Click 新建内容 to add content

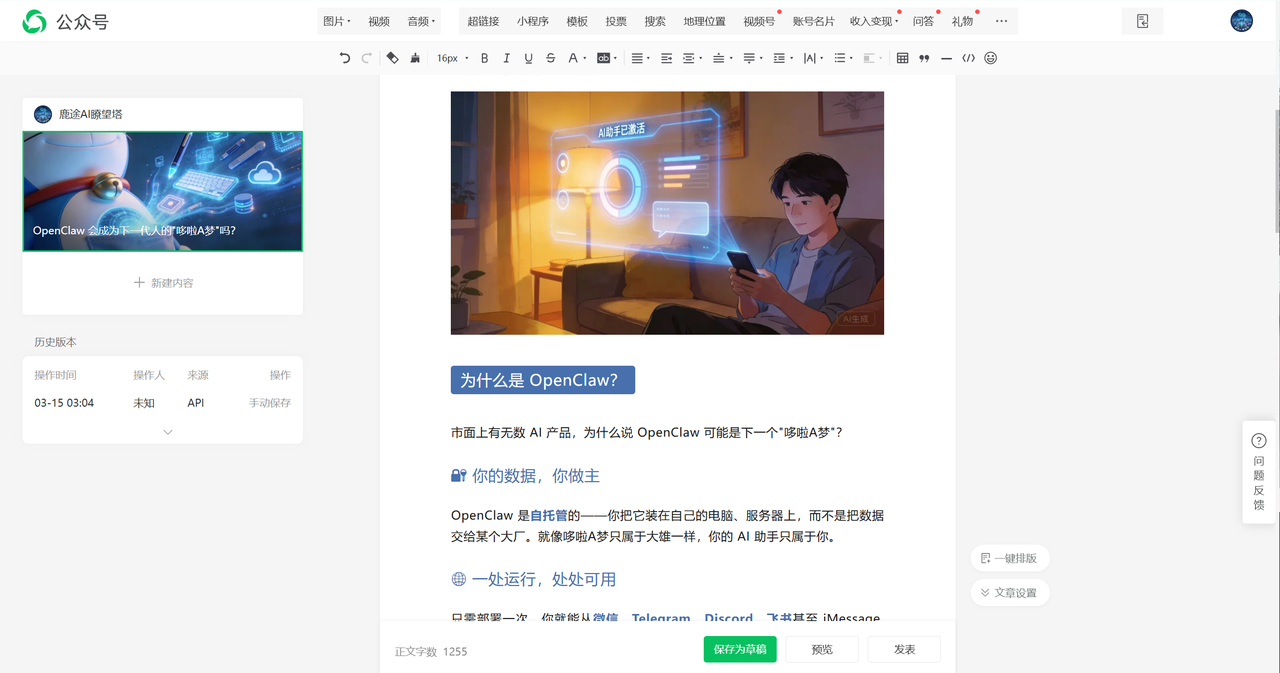(163, 283)
